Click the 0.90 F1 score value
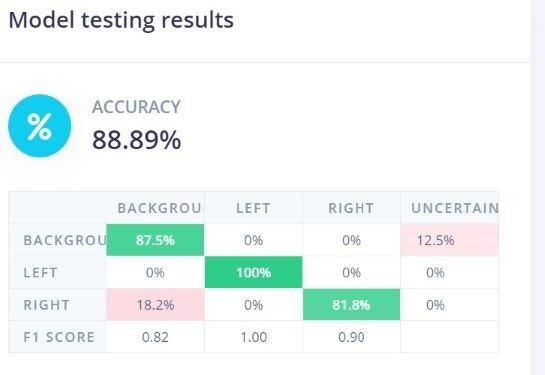Screen dimensions: 545x375 point(351,337)
